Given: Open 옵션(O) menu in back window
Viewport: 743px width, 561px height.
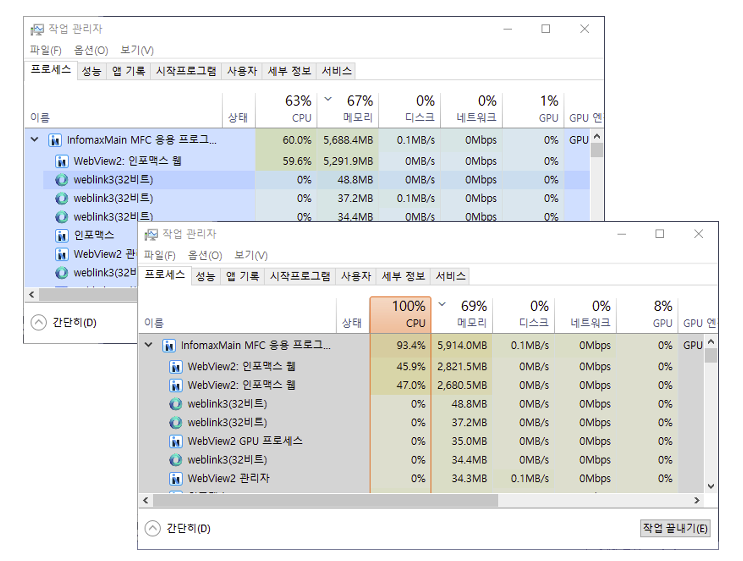Looking at the screenshot, I should tap(91, 50).
